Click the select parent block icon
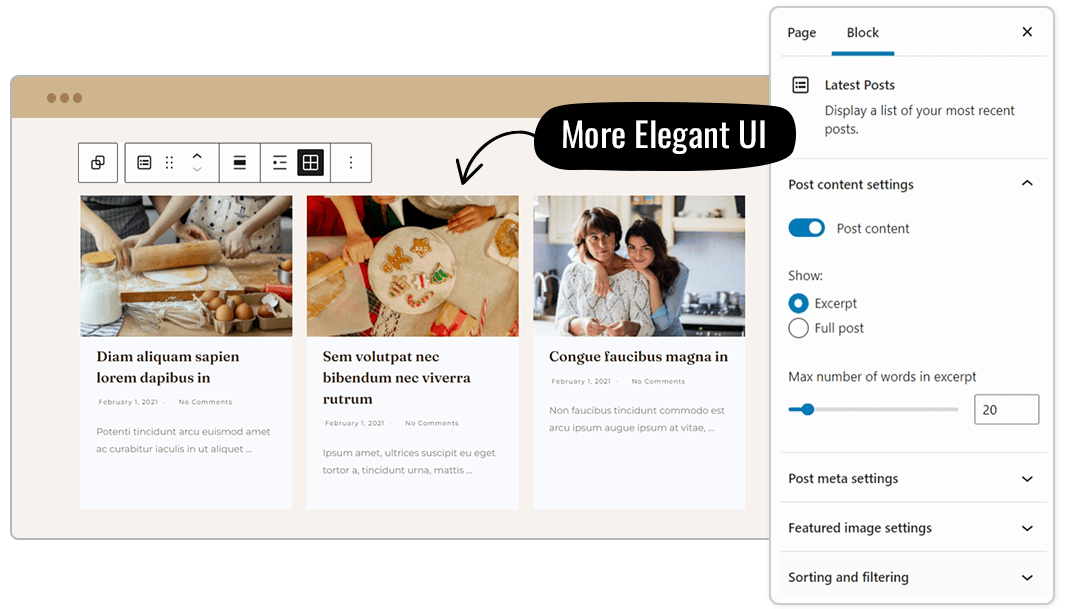 click(98, 163)
